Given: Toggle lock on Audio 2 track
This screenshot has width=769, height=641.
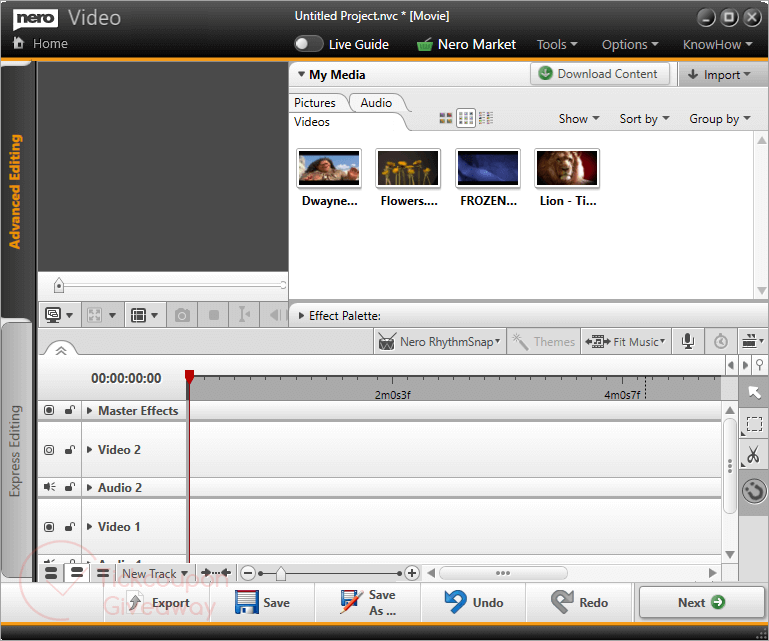Looking at the screenshot, I should (x=70, y=487).
